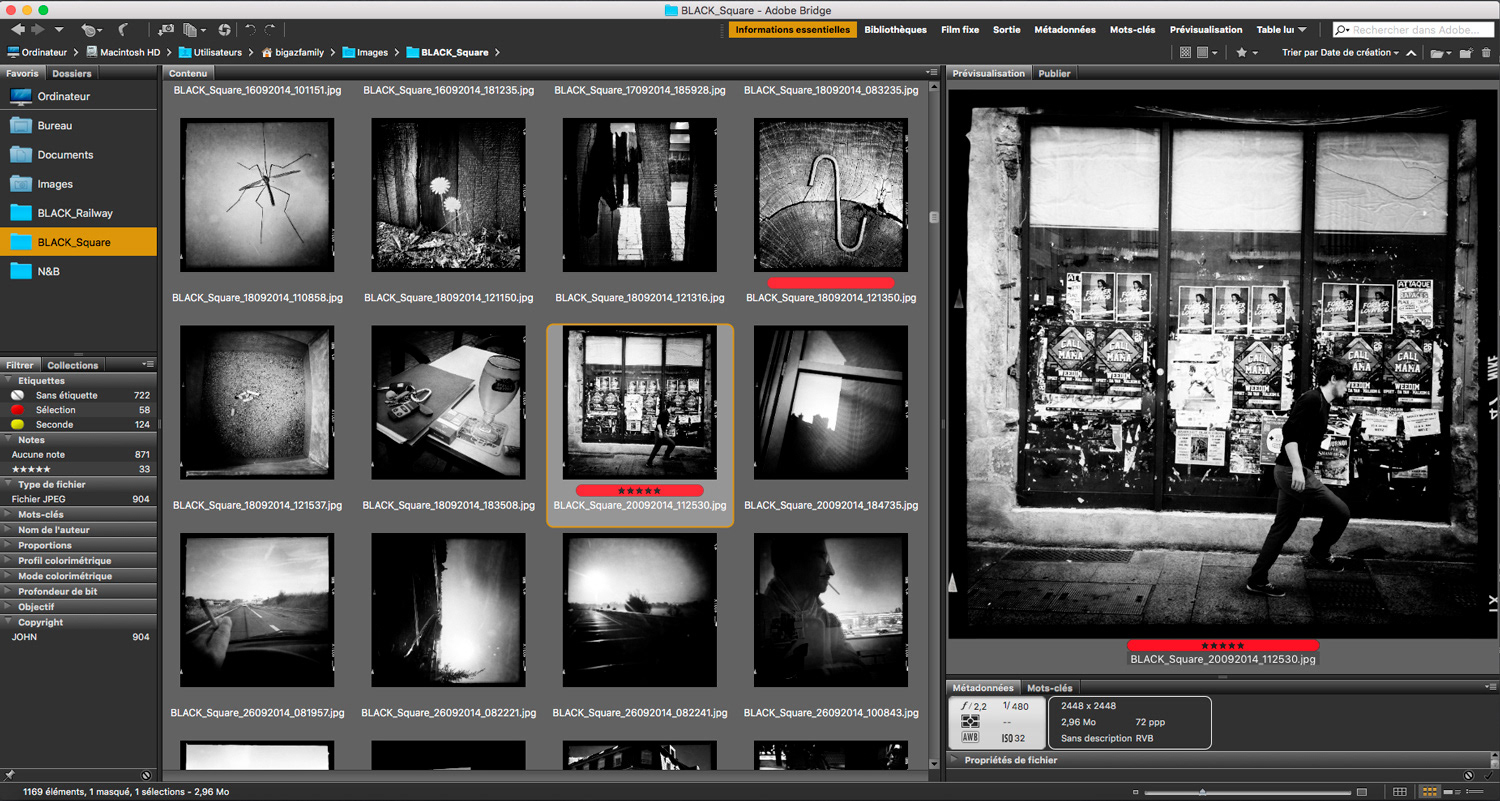Open the Collections tab
The image size is (1500, 801).
73,365
